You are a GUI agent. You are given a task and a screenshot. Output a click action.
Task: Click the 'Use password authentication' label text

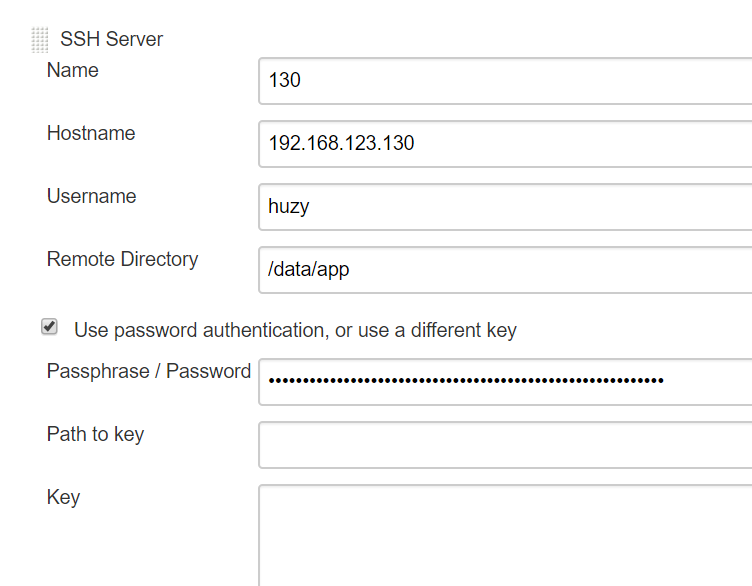(295, 330)
